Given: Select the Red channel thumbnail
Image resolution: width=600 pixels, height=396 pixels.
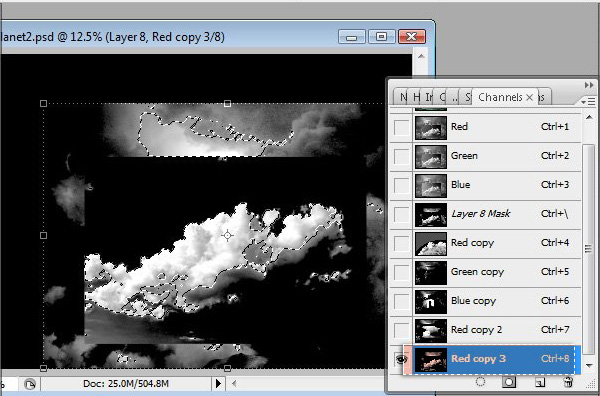Looking at the screenshot, I should (x=431, y=127).
